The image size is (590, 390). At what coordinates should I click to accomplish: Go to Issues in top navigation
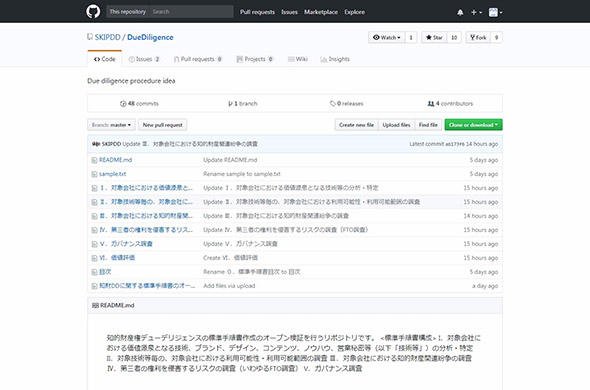click(x=289, y=12)
